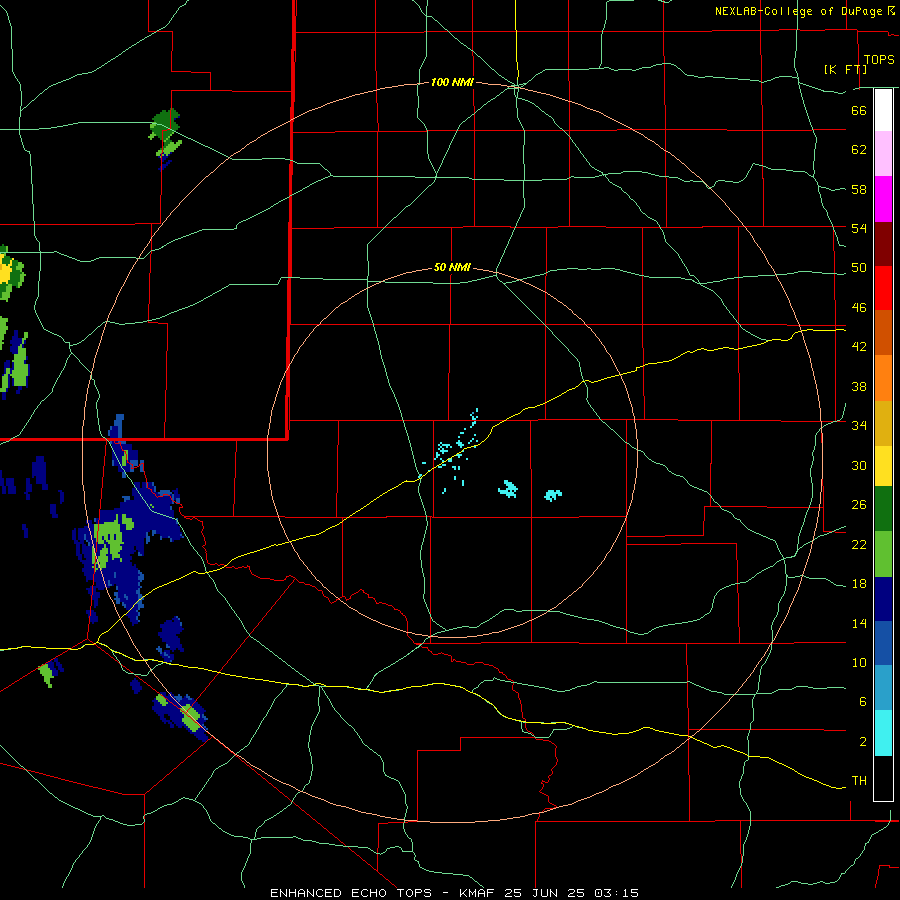The height and width of the screenshot is (900, 900).
Task: Click the white swatch atop the tops legend
Action: tap(883, 110)
